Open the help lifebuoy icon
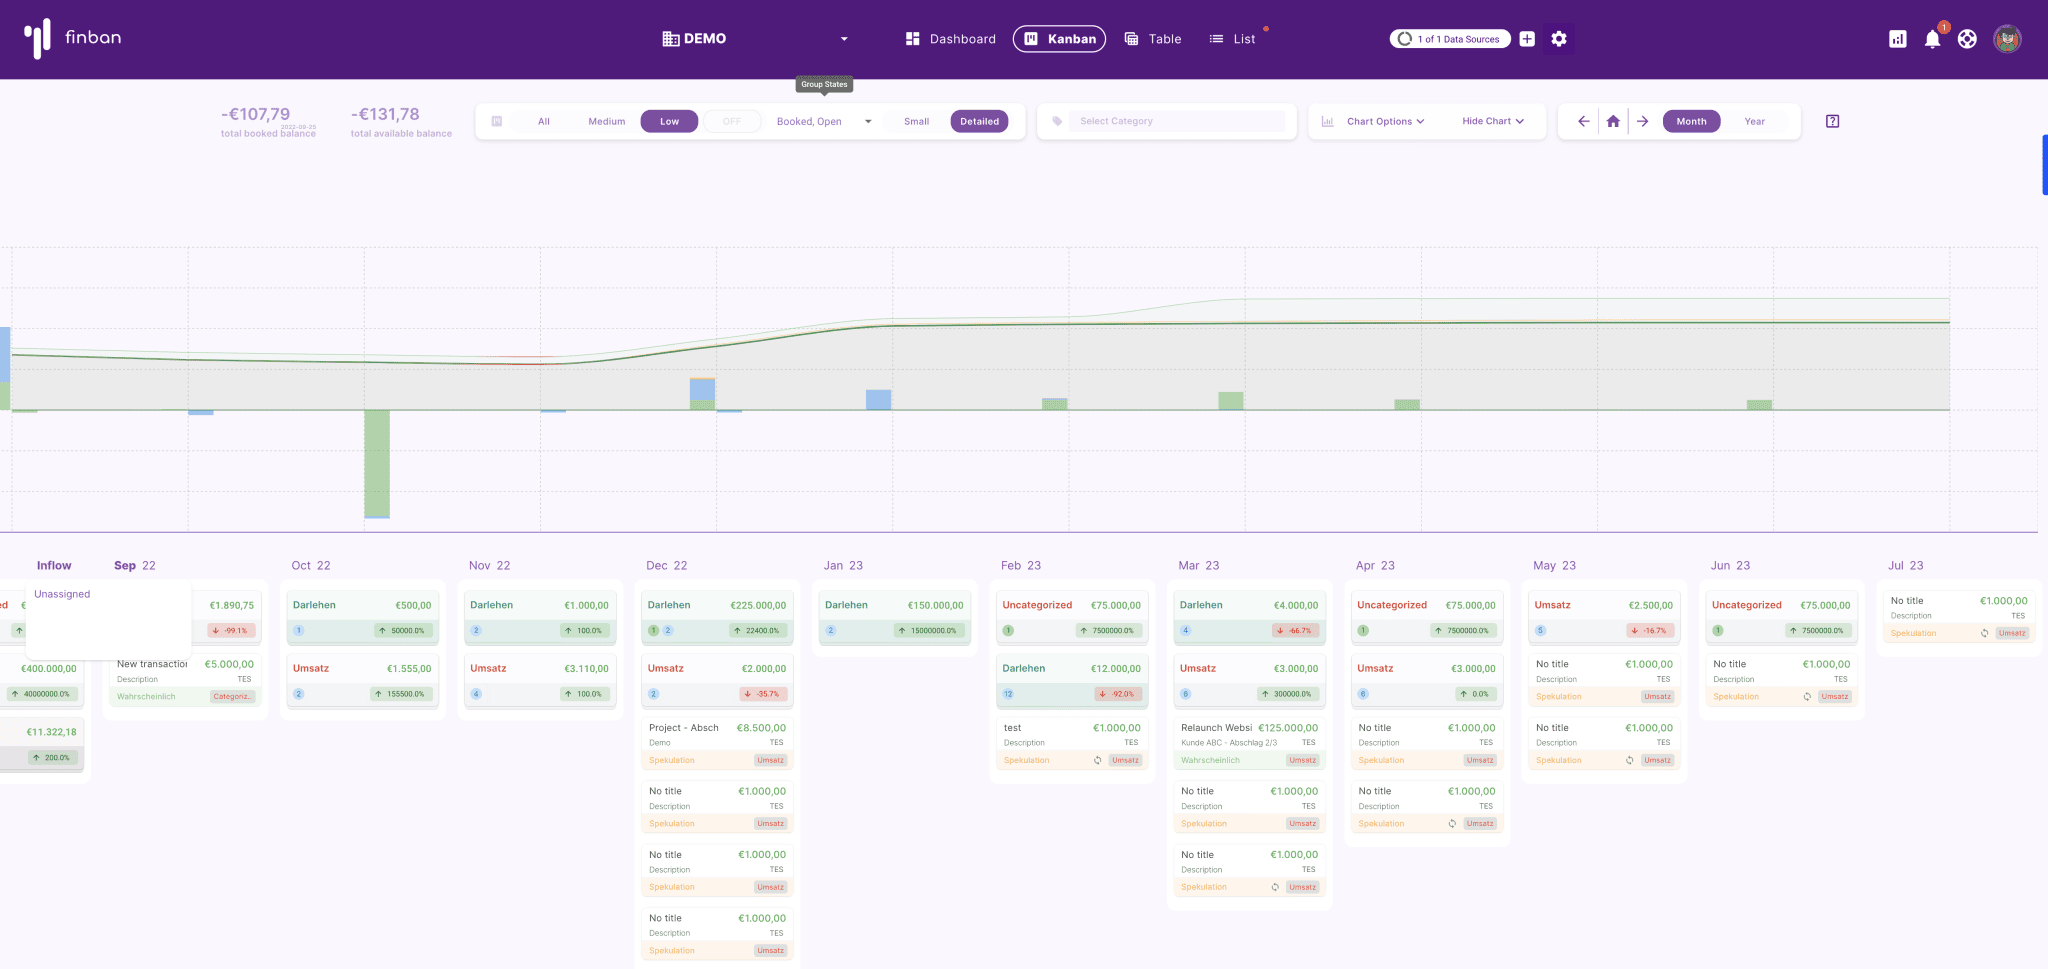This screenshot has height=969, width=2048. [x=1967, y=39]
